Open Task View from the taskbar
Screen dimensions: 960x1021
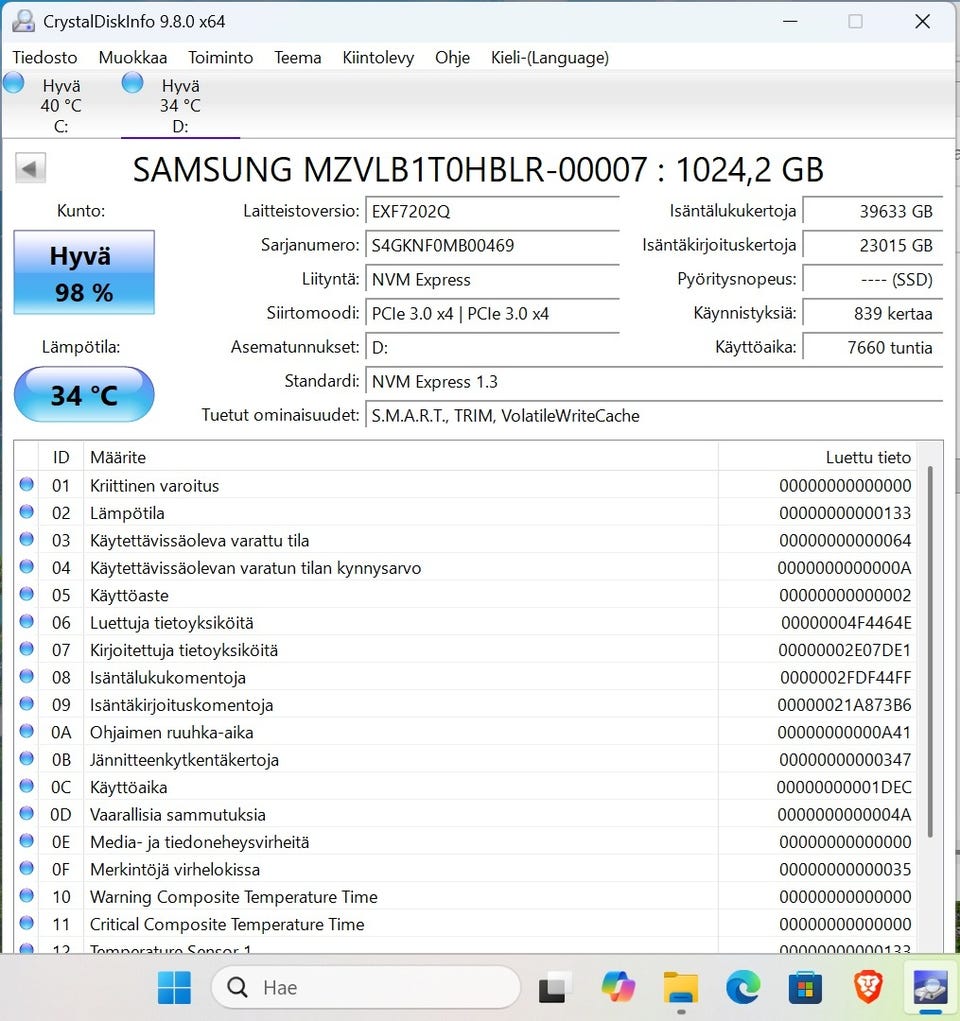tap(555, 987)
